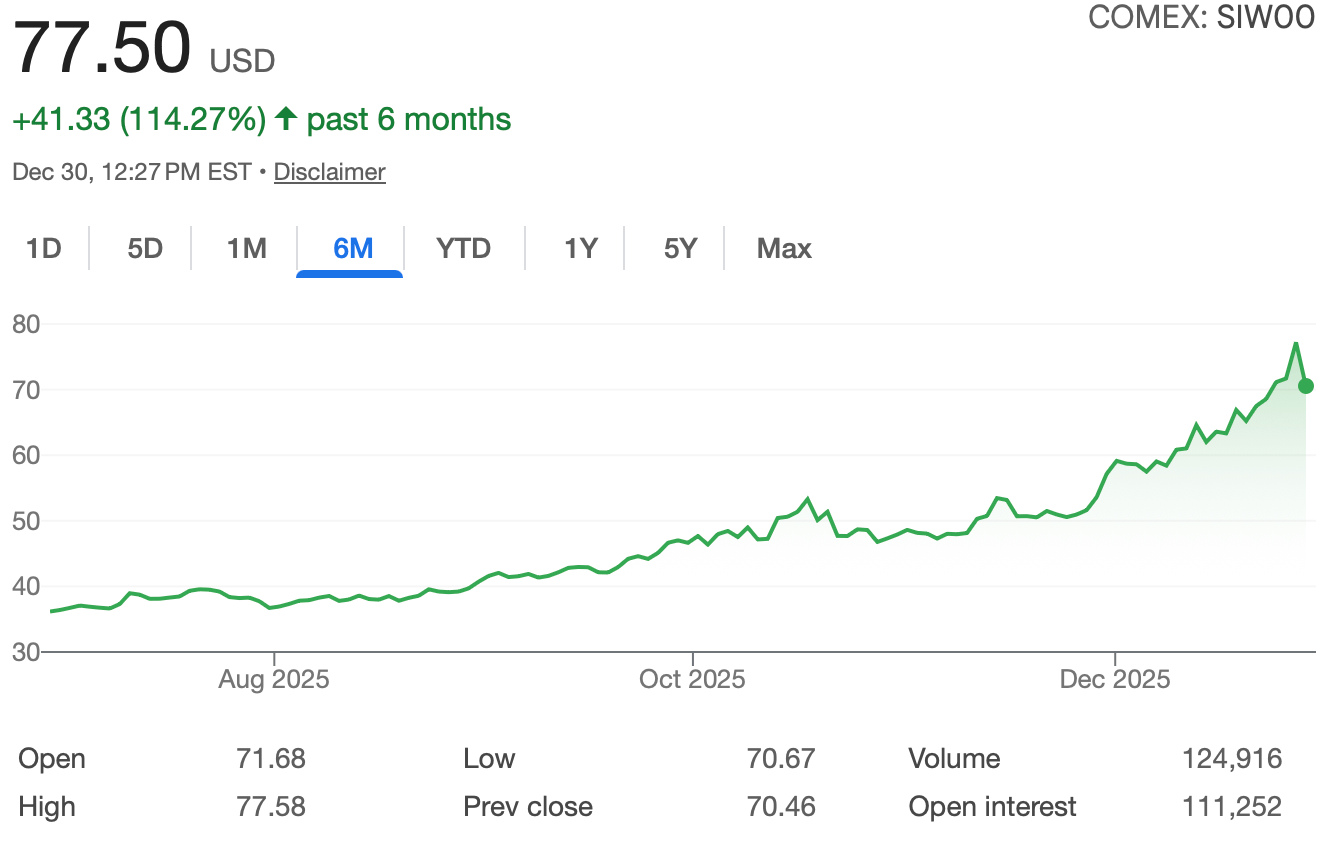
Task: Click the Dec 2025 axis label
Action: tap(1114, 680)
